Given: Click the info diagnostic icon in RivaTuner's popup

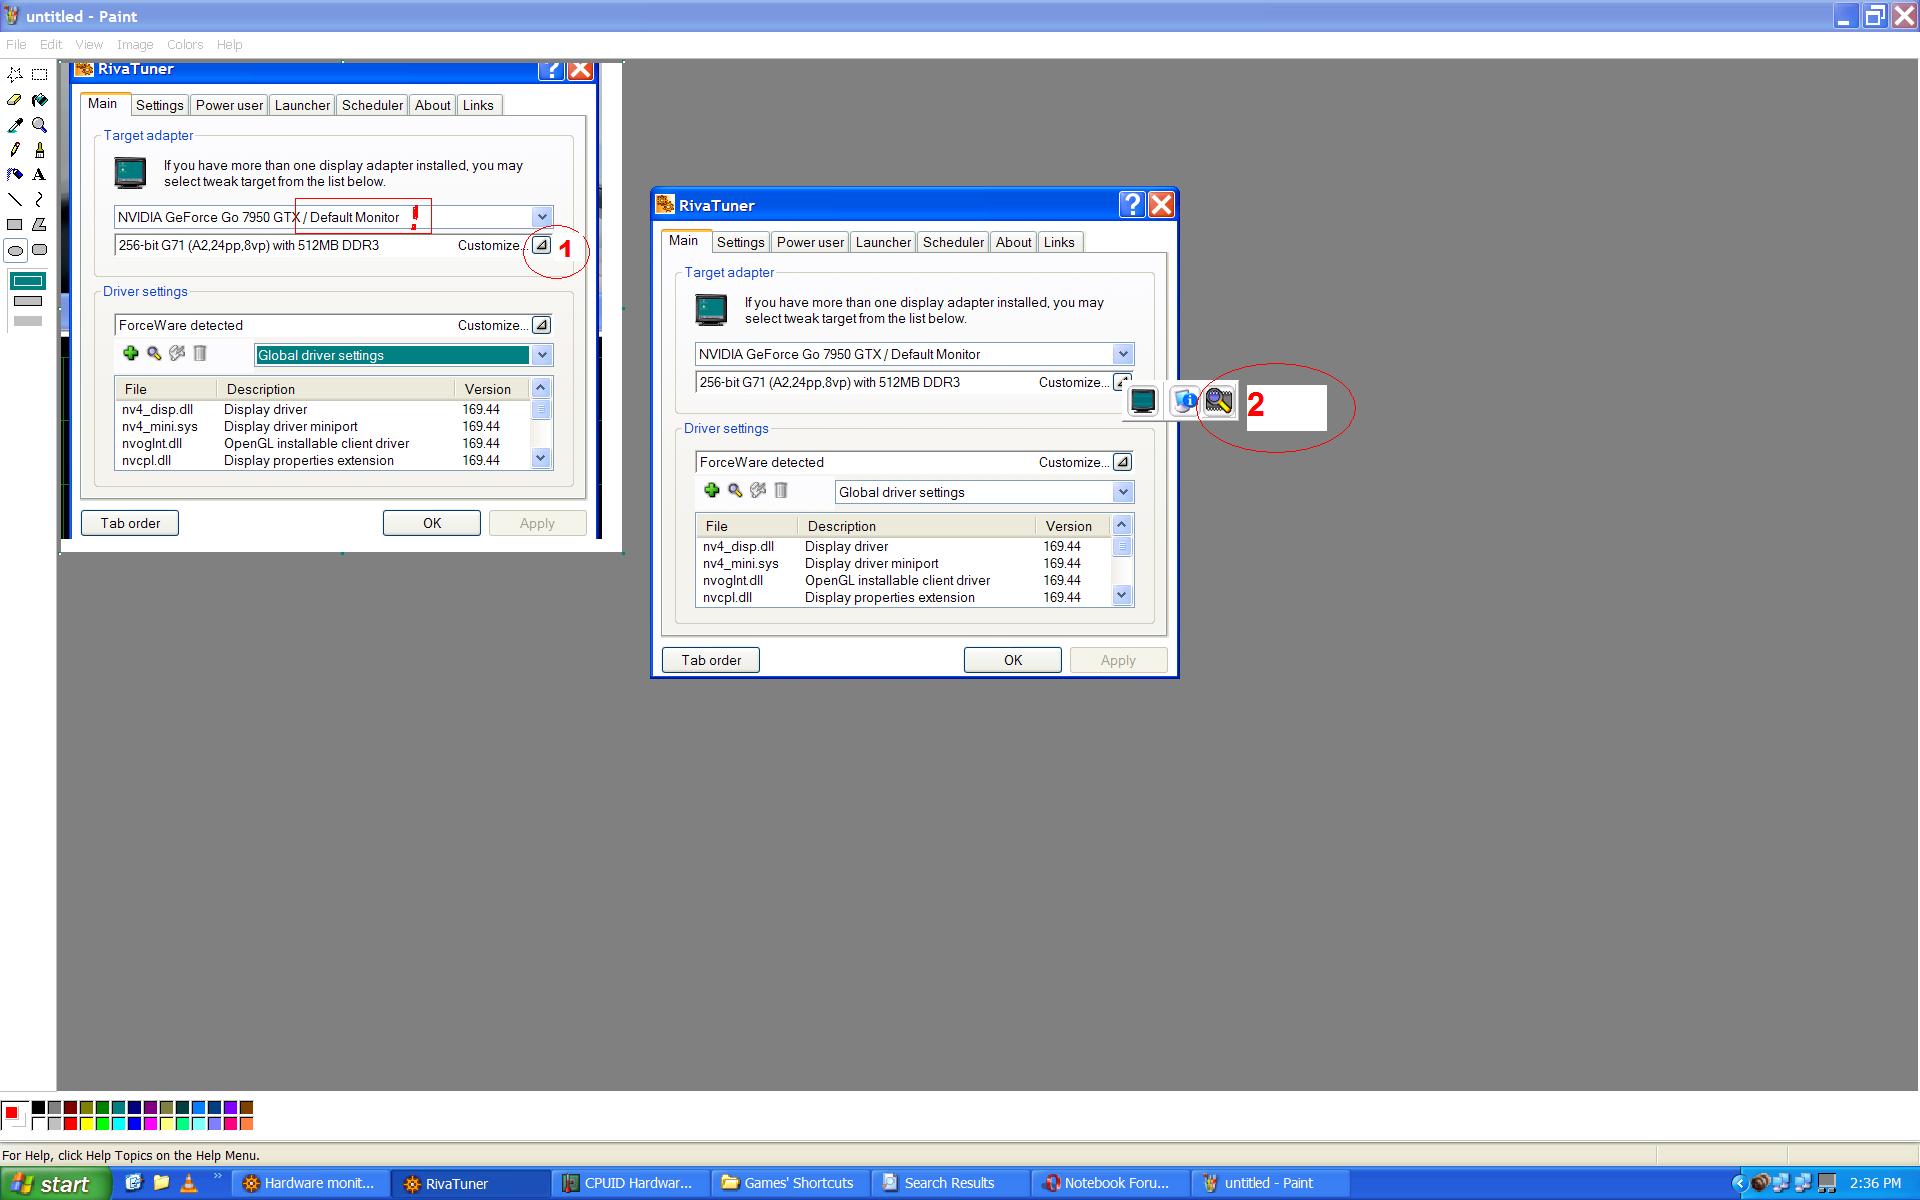Looking at the screenshot, I should [x=1184, y=401].
